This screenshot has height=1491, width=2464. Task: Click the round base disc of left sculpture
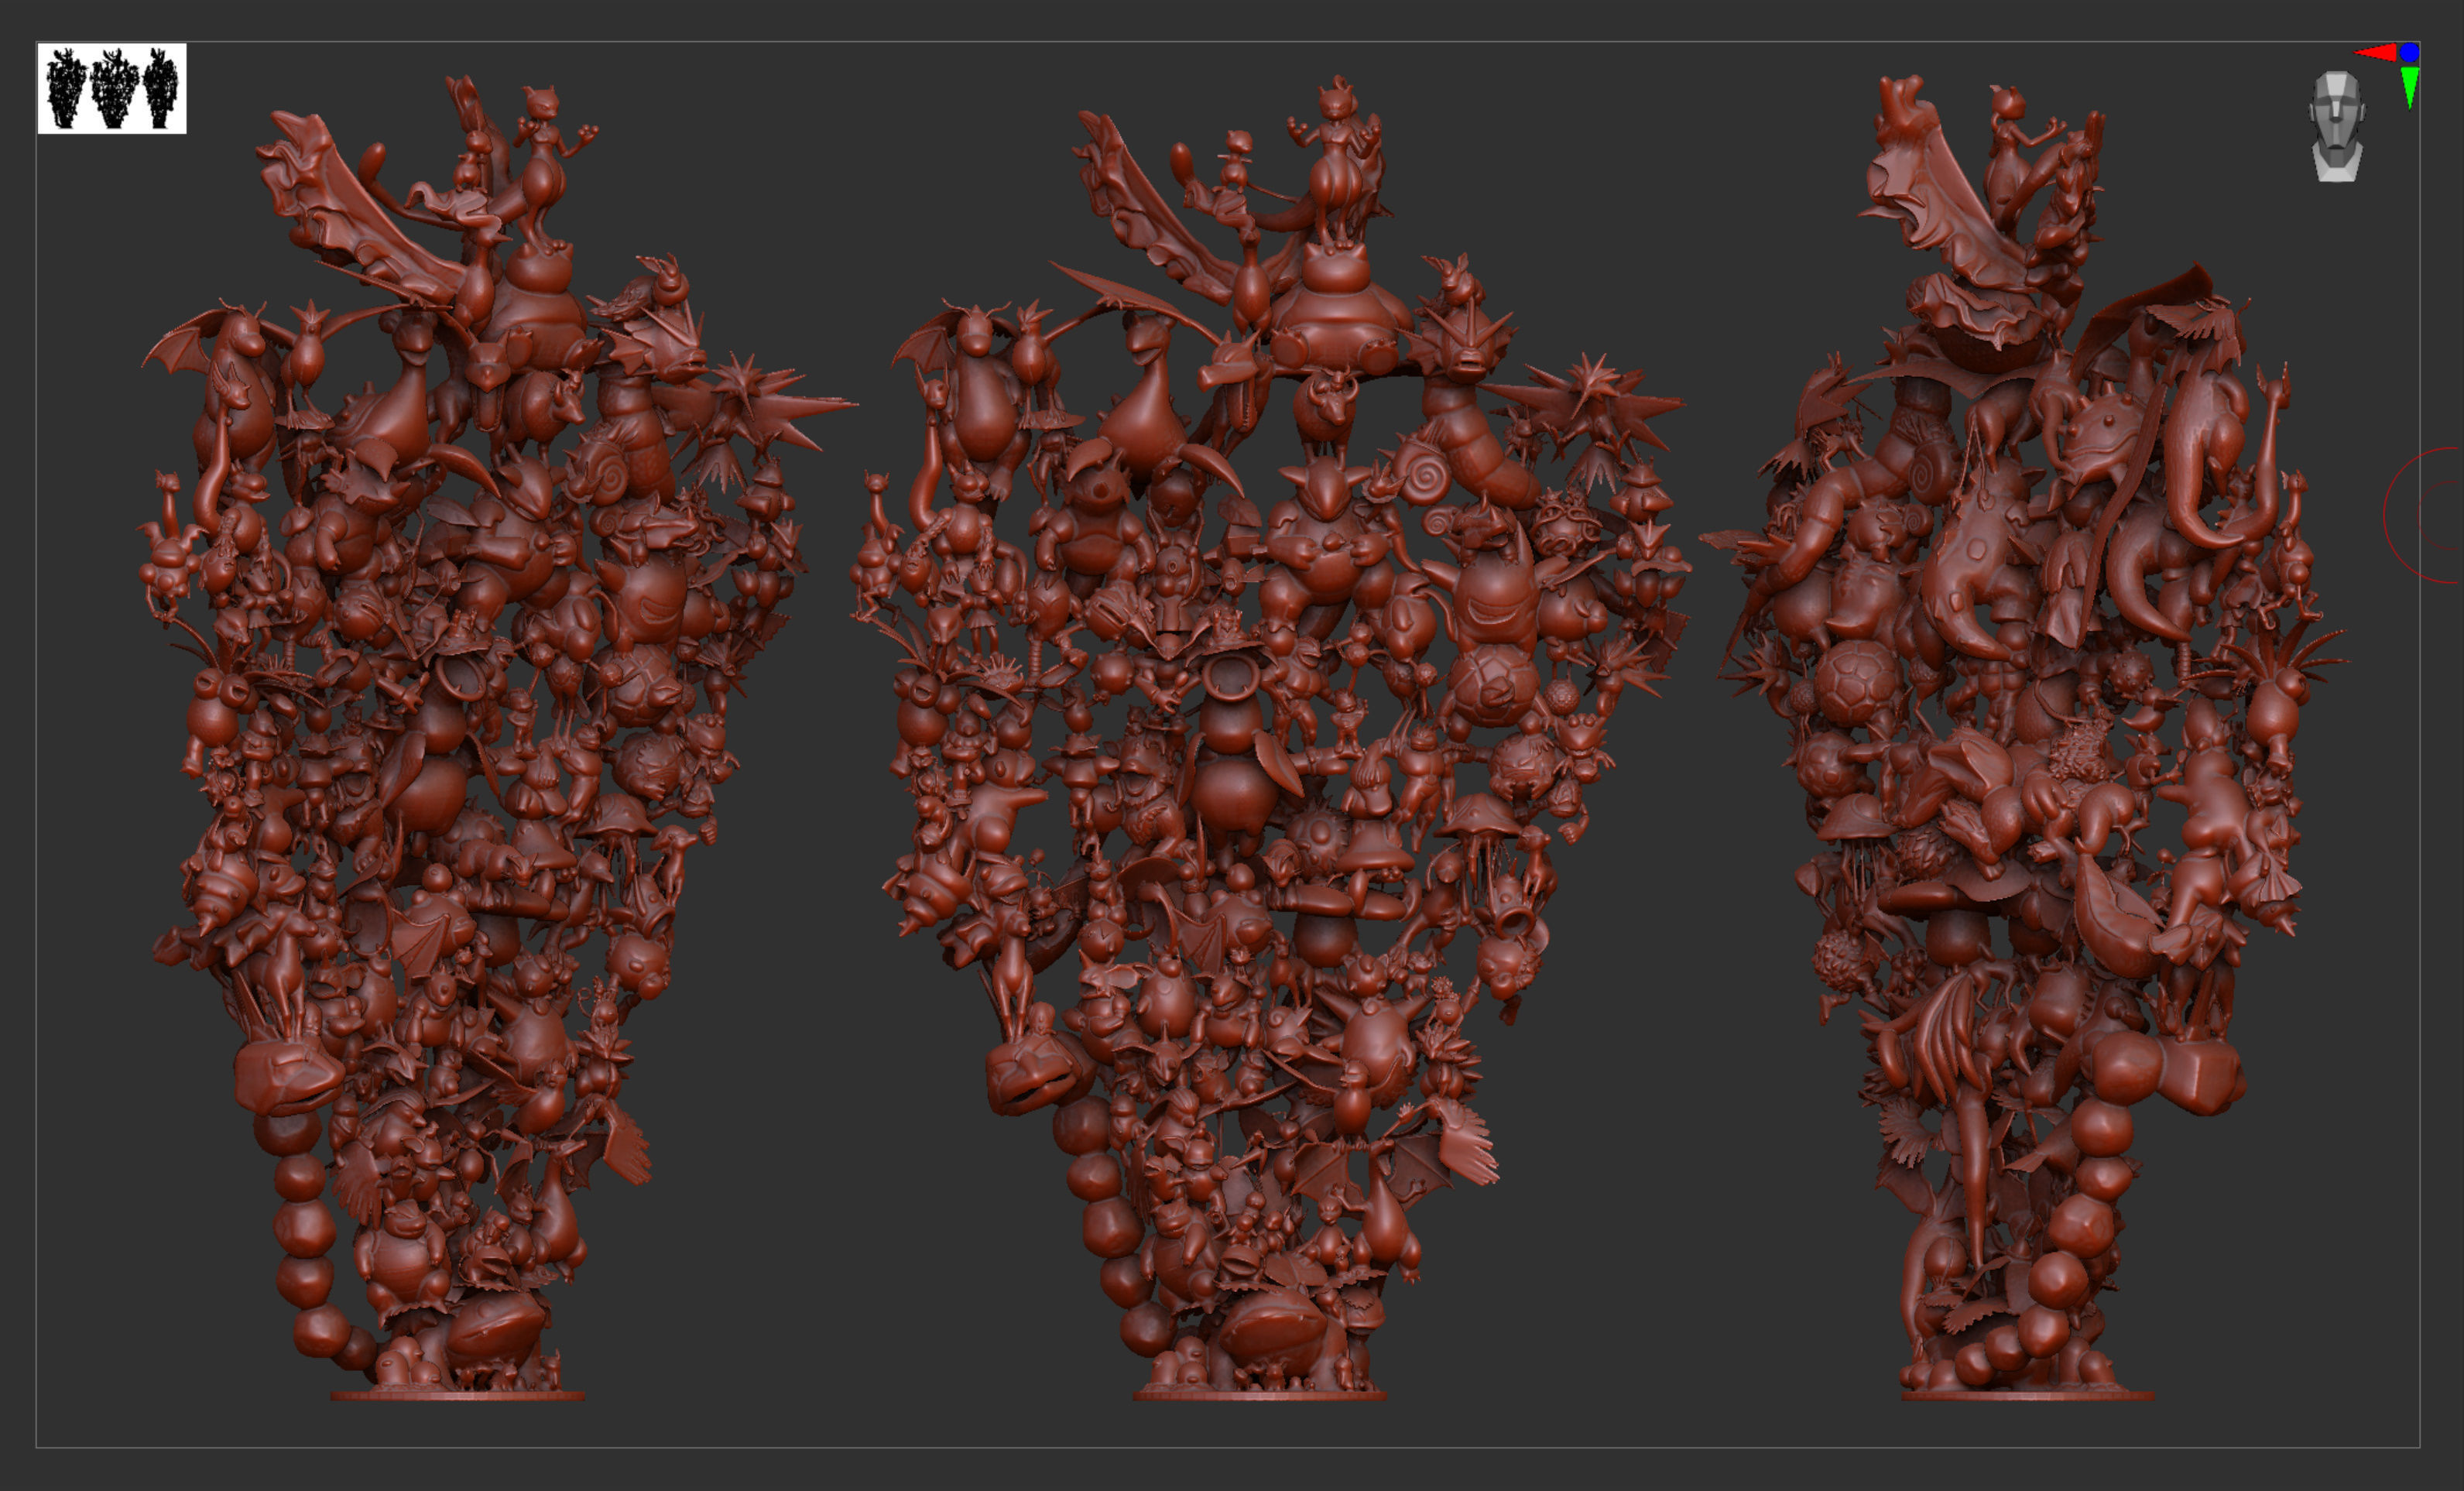tap(457, 1395)
